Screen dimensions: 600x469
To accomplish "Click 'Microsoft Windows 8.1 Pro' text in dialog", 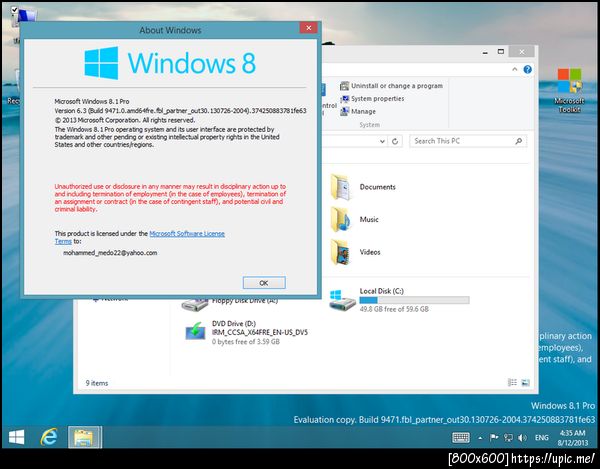I will (92, 101).
